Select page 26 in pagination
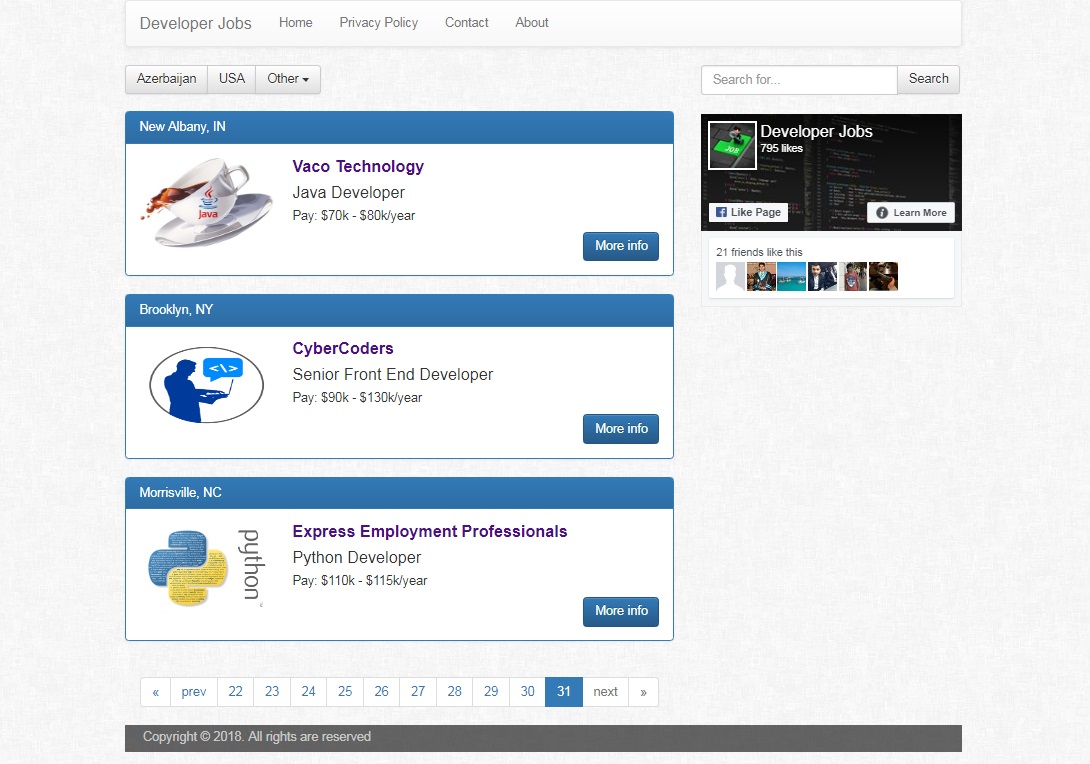Viewport: 1090px width, 764px height. click(x=382, y=692)
